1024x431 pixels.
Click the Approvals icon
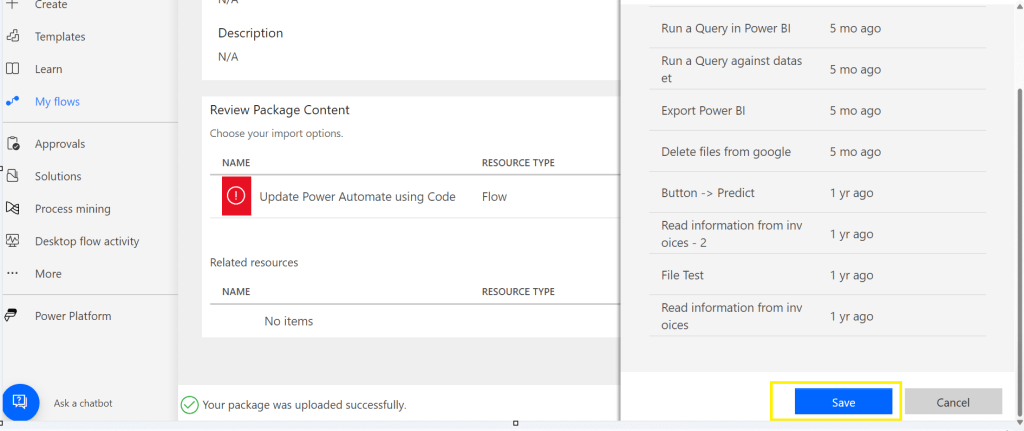(x=13, y=144)
